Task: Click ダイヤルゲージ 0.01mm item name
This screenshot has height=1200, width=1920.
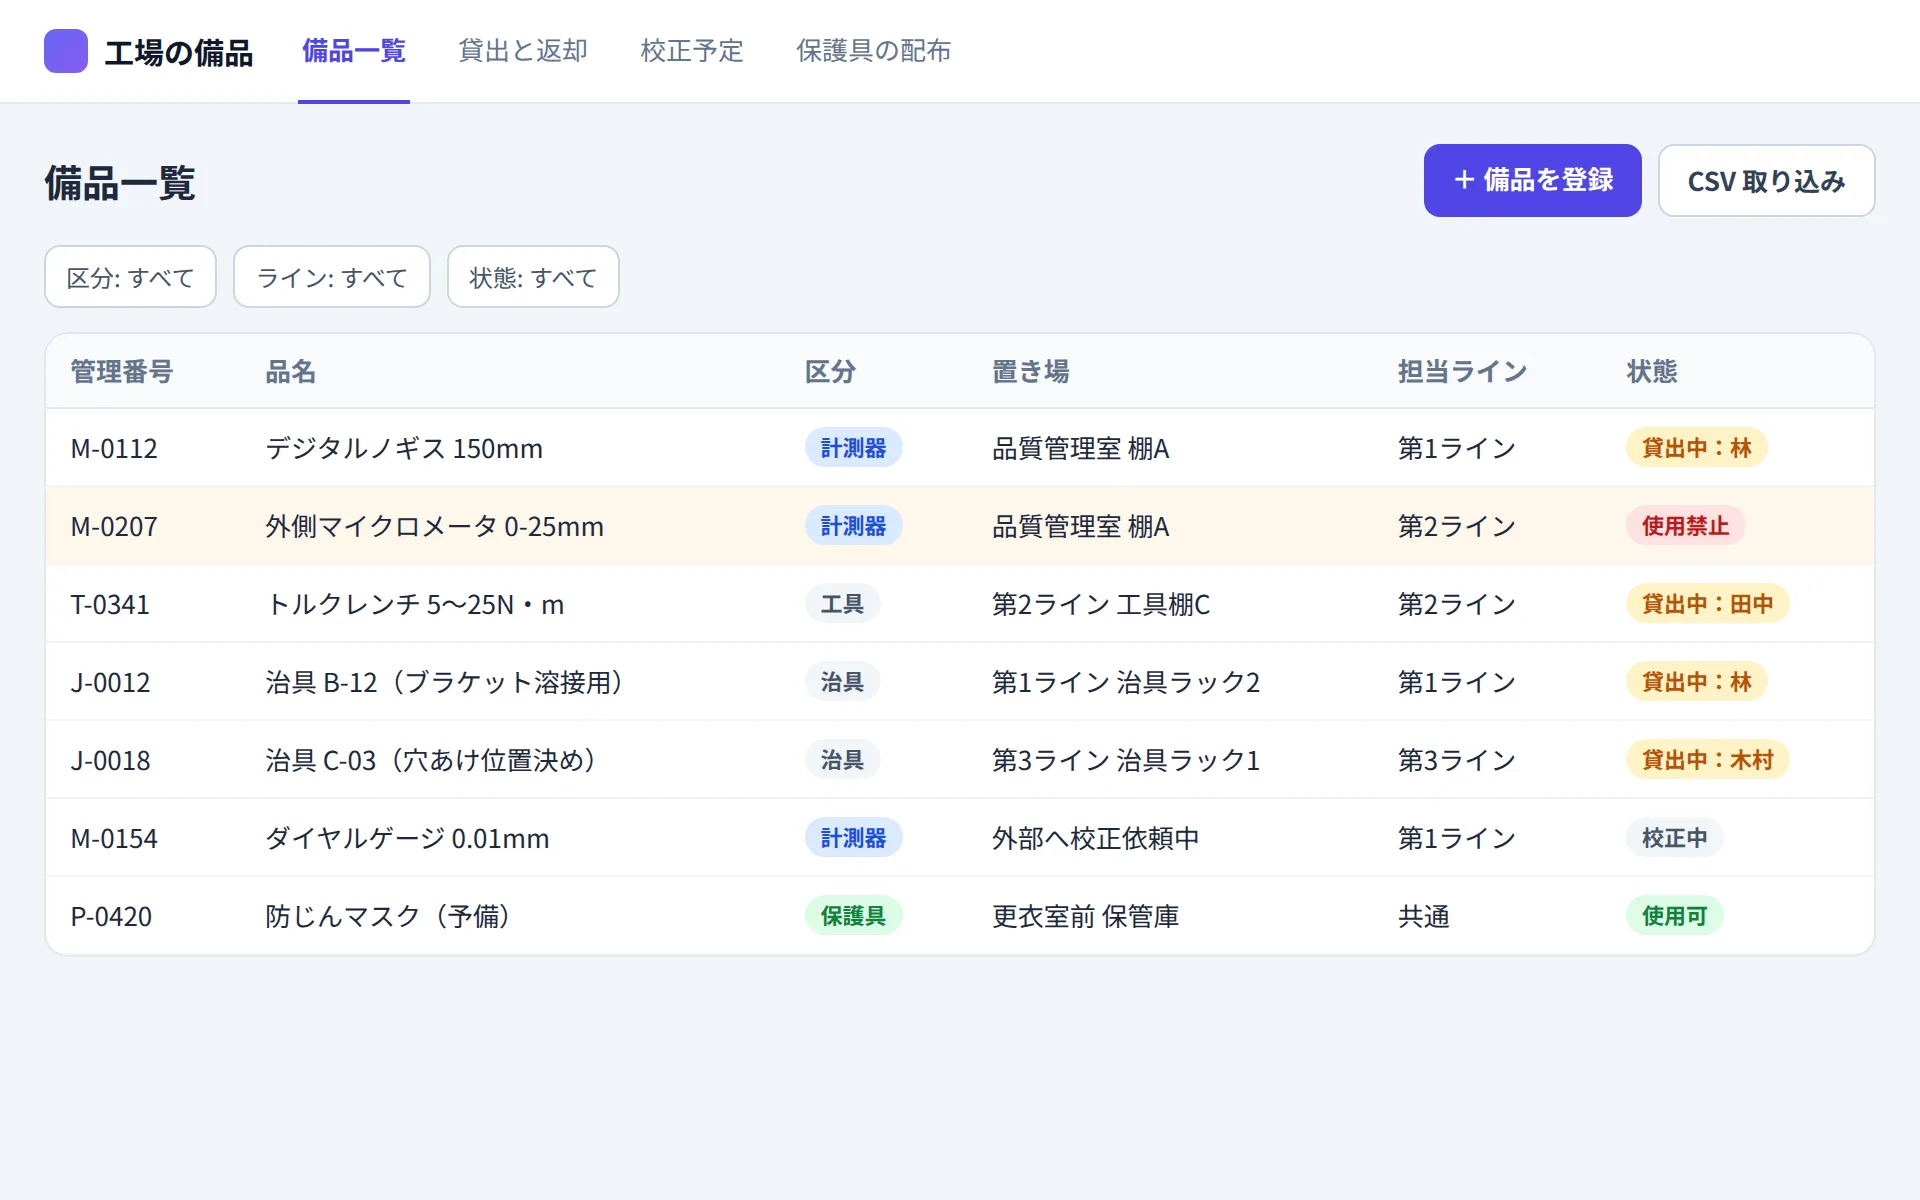Action: [407, 838]
